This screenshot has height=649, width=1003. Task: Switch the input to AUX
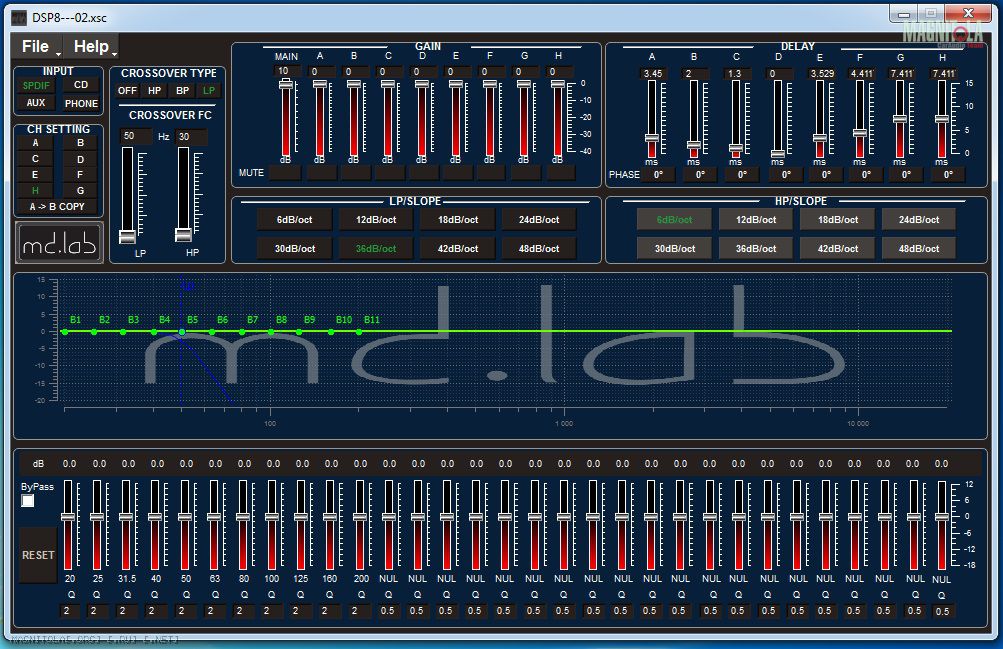[36, 102]
